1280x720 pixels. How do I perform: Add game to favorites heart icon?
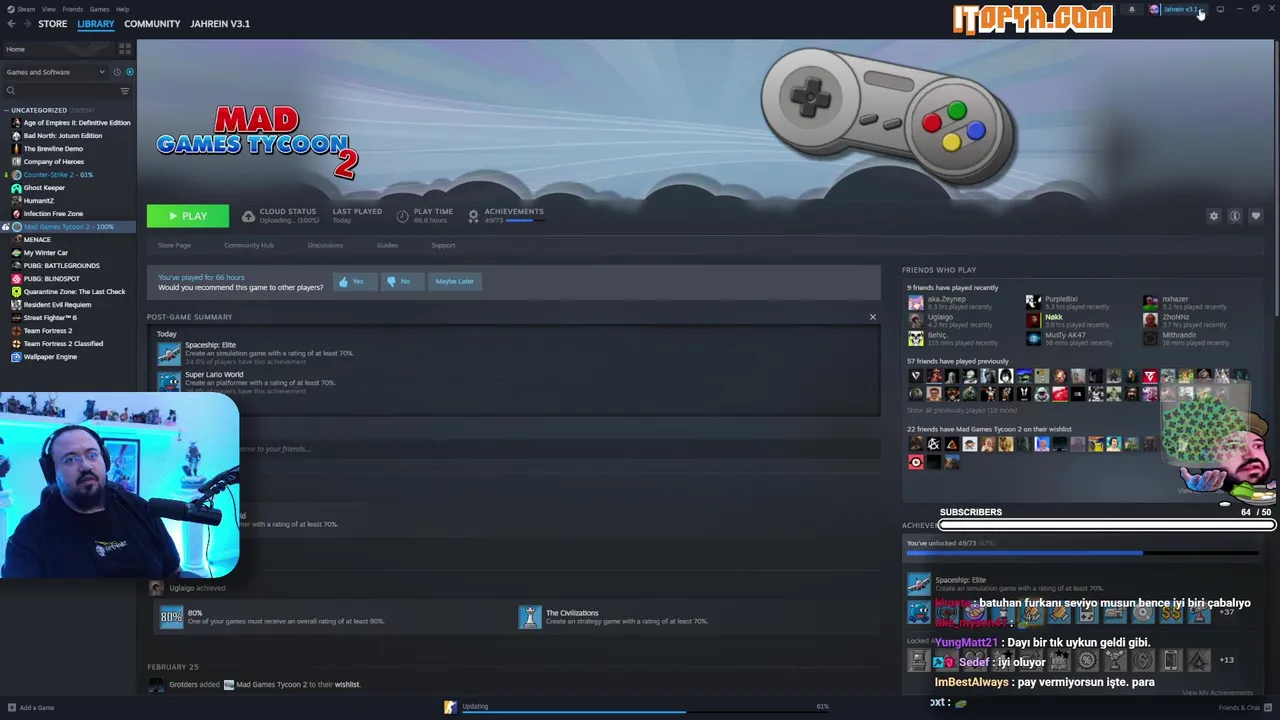tap(1256, 216)
